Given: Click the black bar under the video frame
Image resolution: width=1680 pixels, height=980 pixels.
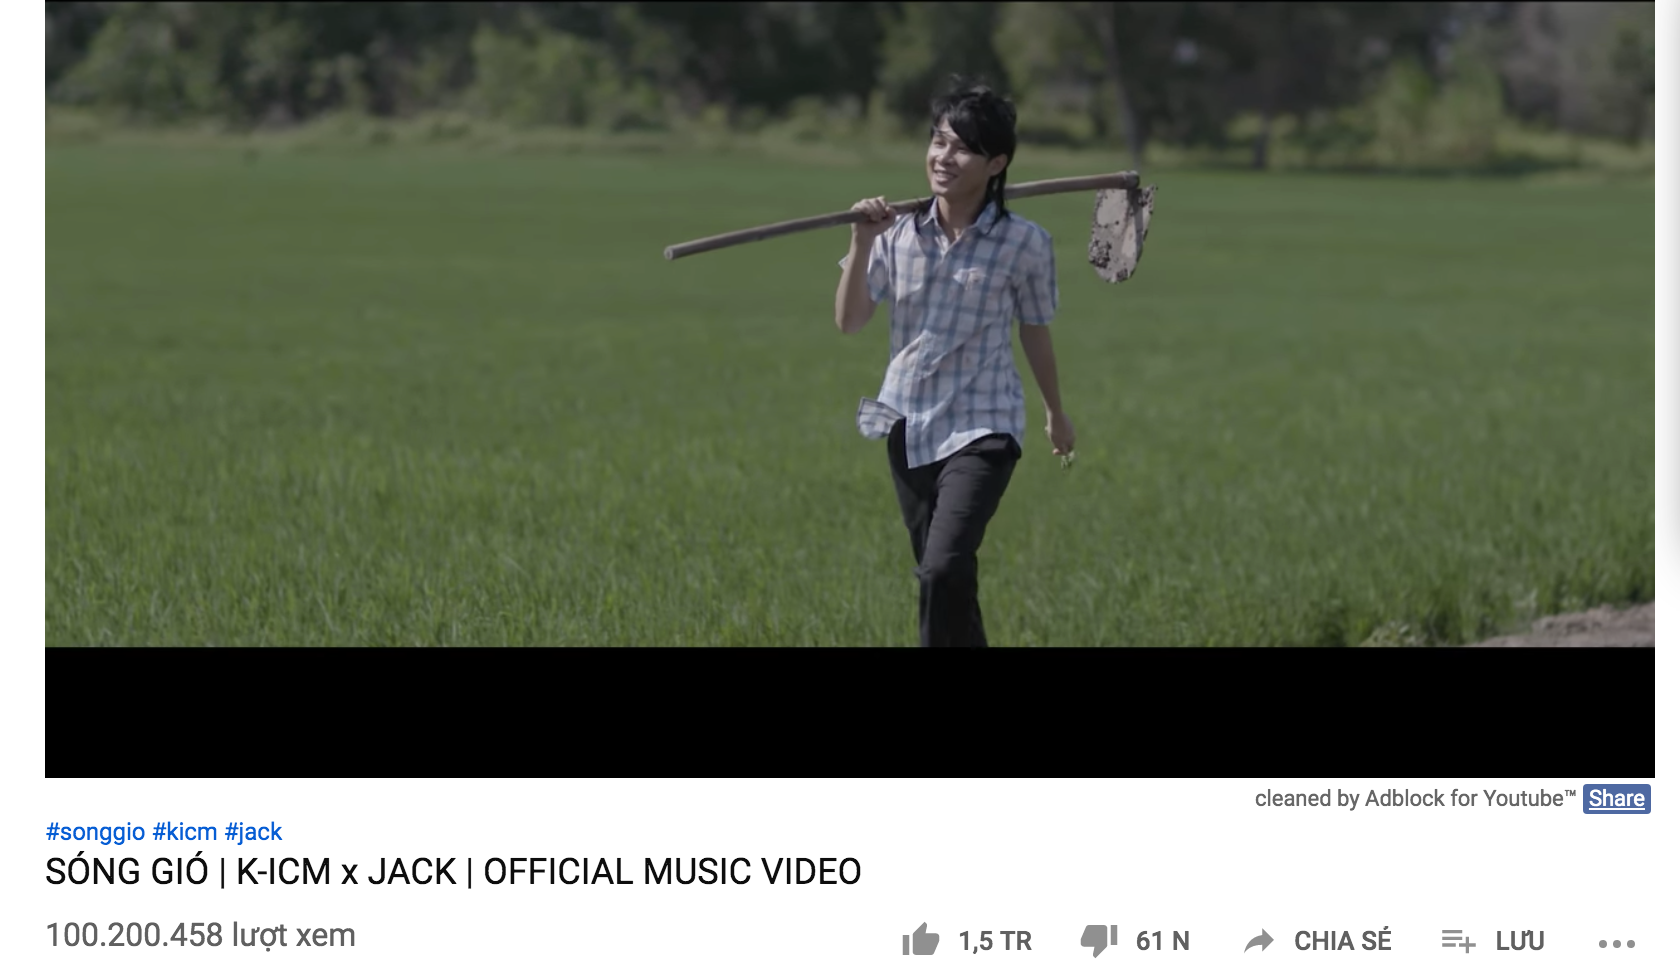Looking at the screenshot, I should click(x=850, y=712).
